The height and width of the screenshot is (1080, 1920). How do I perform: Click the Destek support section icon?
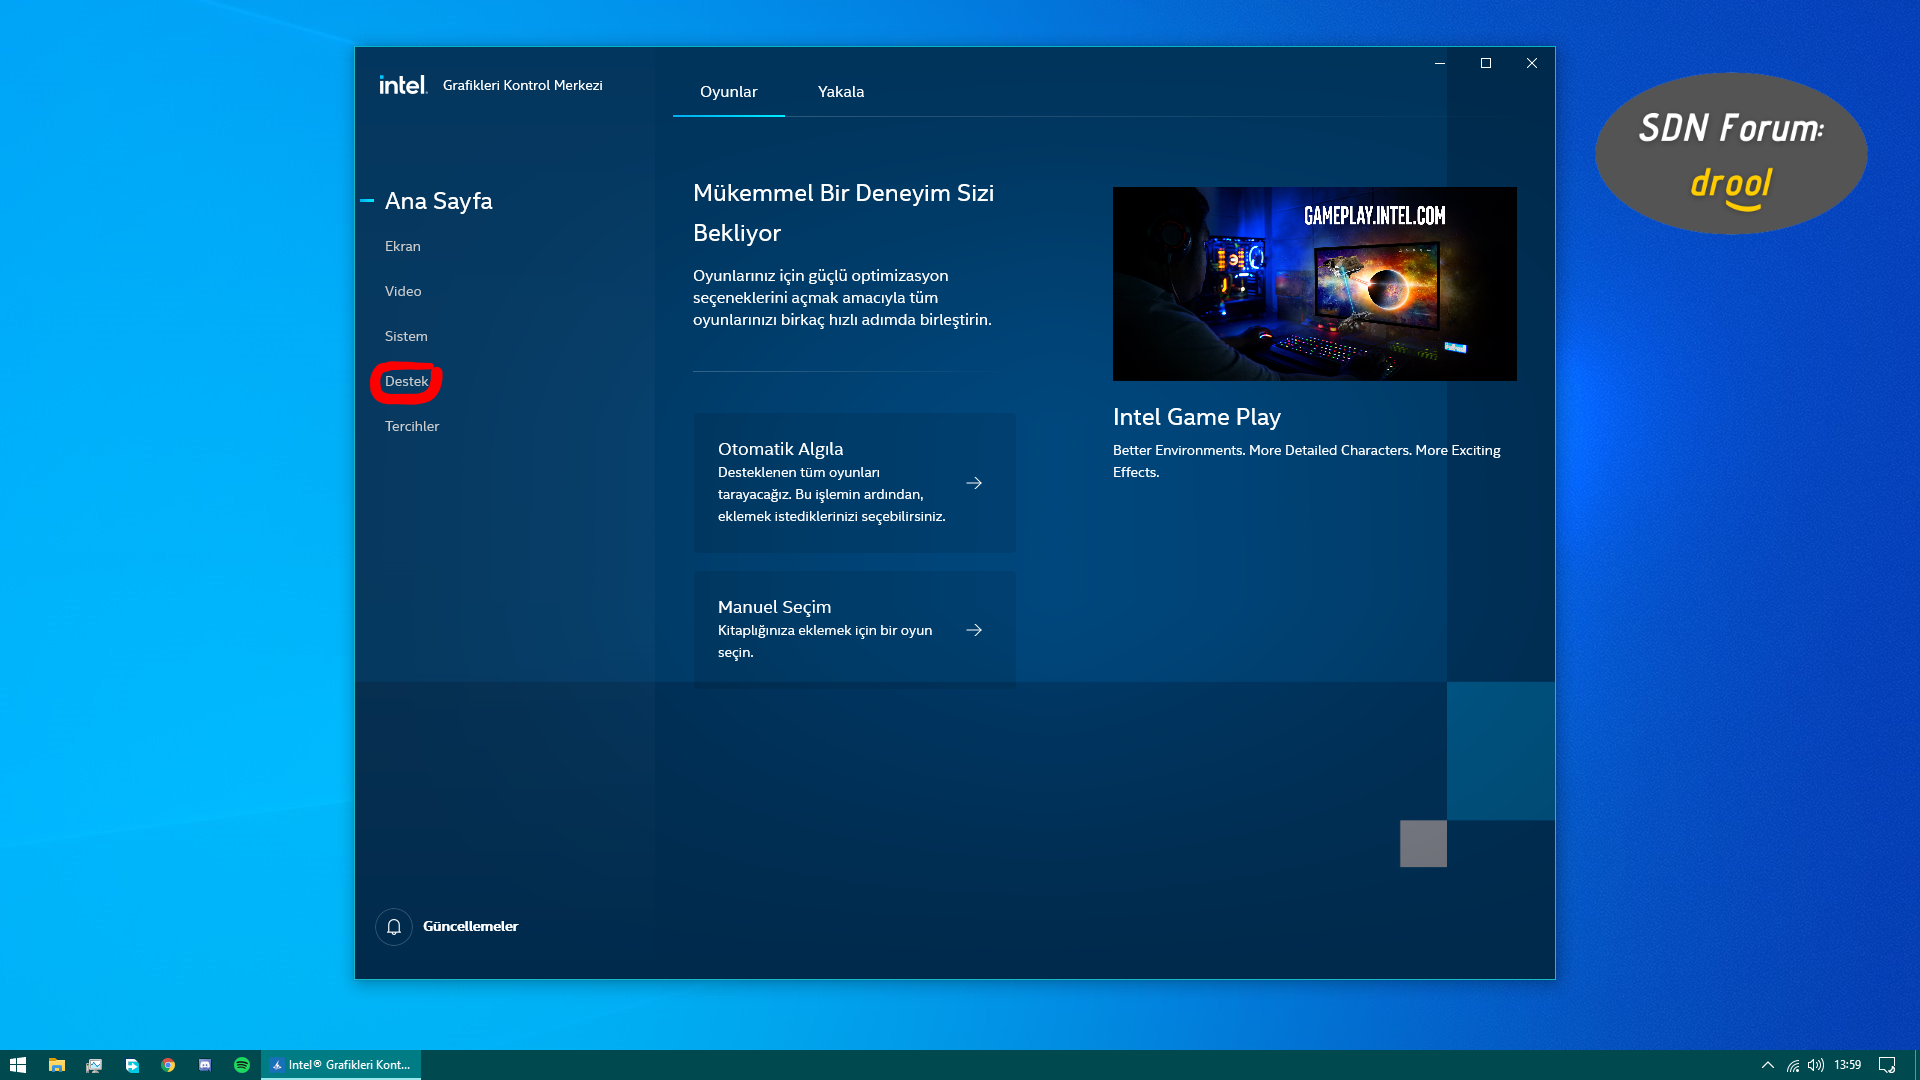(x=405, y=381)
